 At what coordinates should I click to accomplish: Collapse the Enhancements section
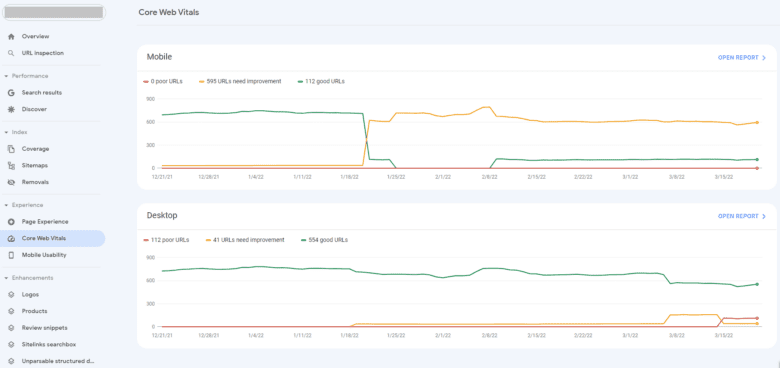[x=6, y=278]
